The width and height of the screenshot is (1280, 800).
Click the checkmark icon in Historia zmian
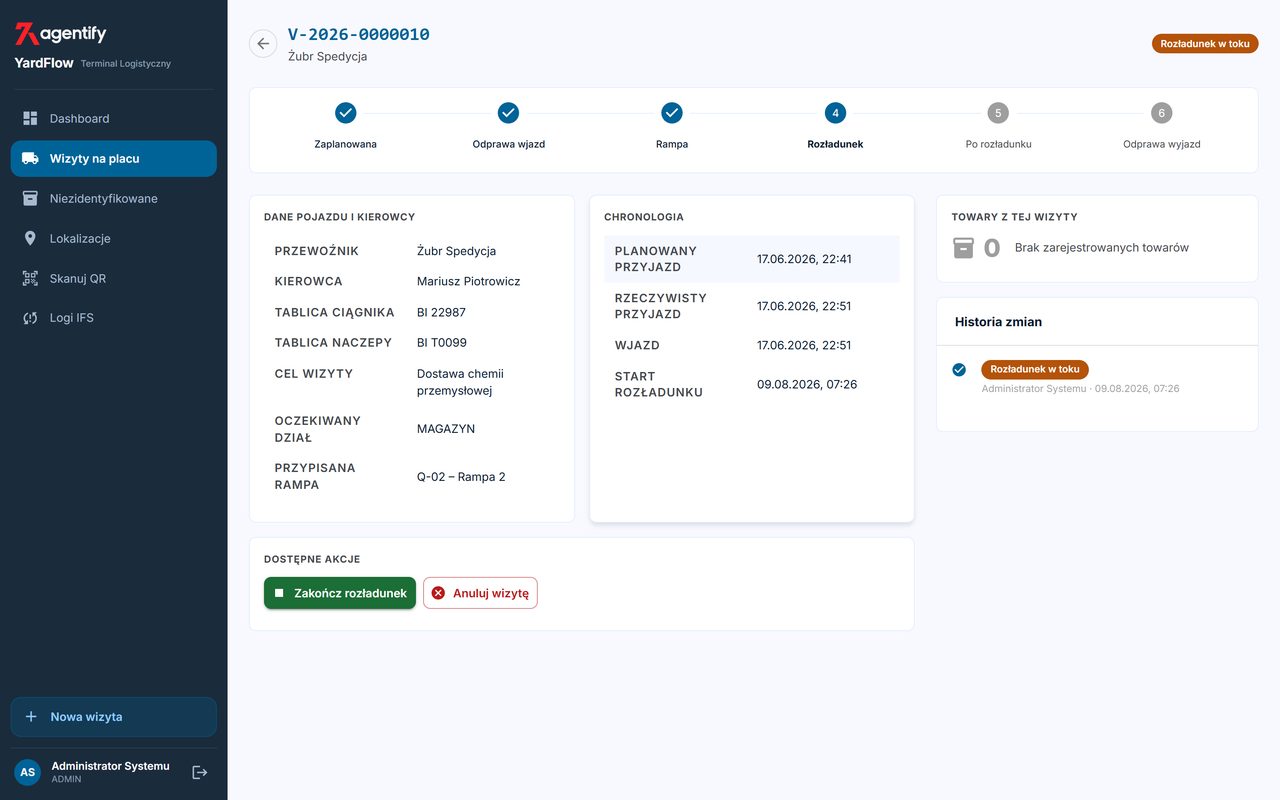click(x=959, y=370)
